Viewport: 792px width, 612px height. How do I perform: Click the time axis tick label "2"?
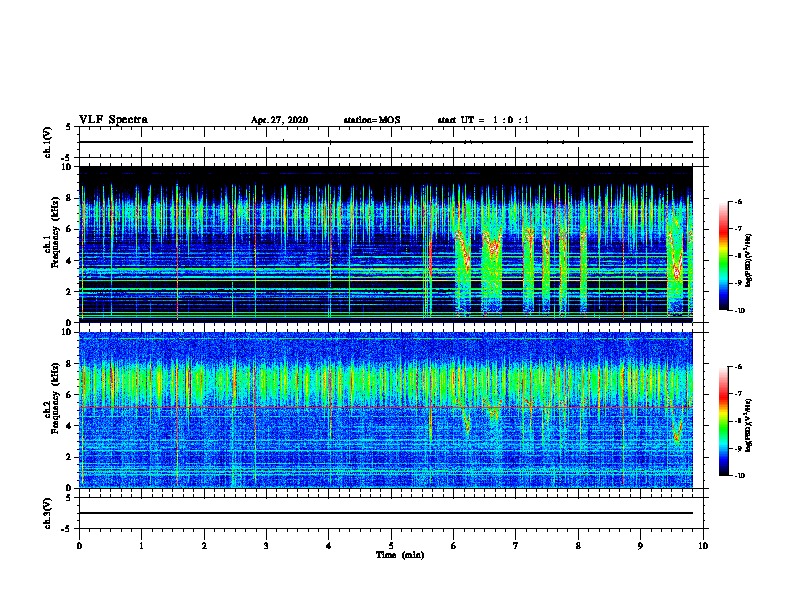204,546
